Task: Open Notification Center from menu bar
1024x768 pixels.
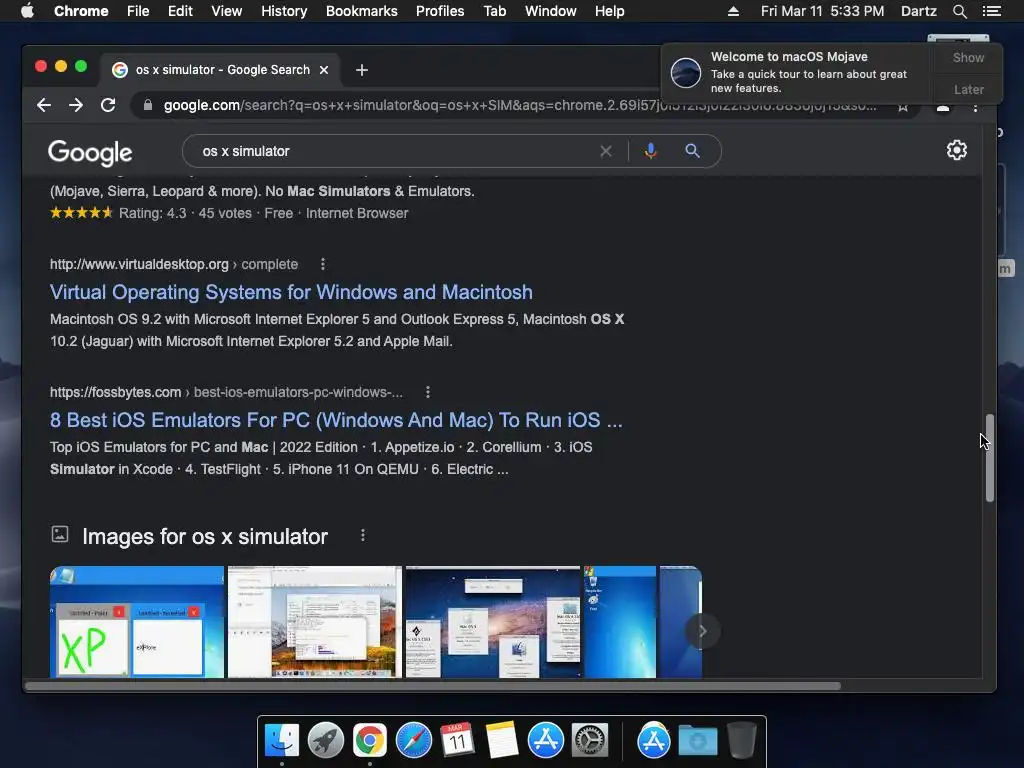Action: pyautogui.click(x=991, y=11)
